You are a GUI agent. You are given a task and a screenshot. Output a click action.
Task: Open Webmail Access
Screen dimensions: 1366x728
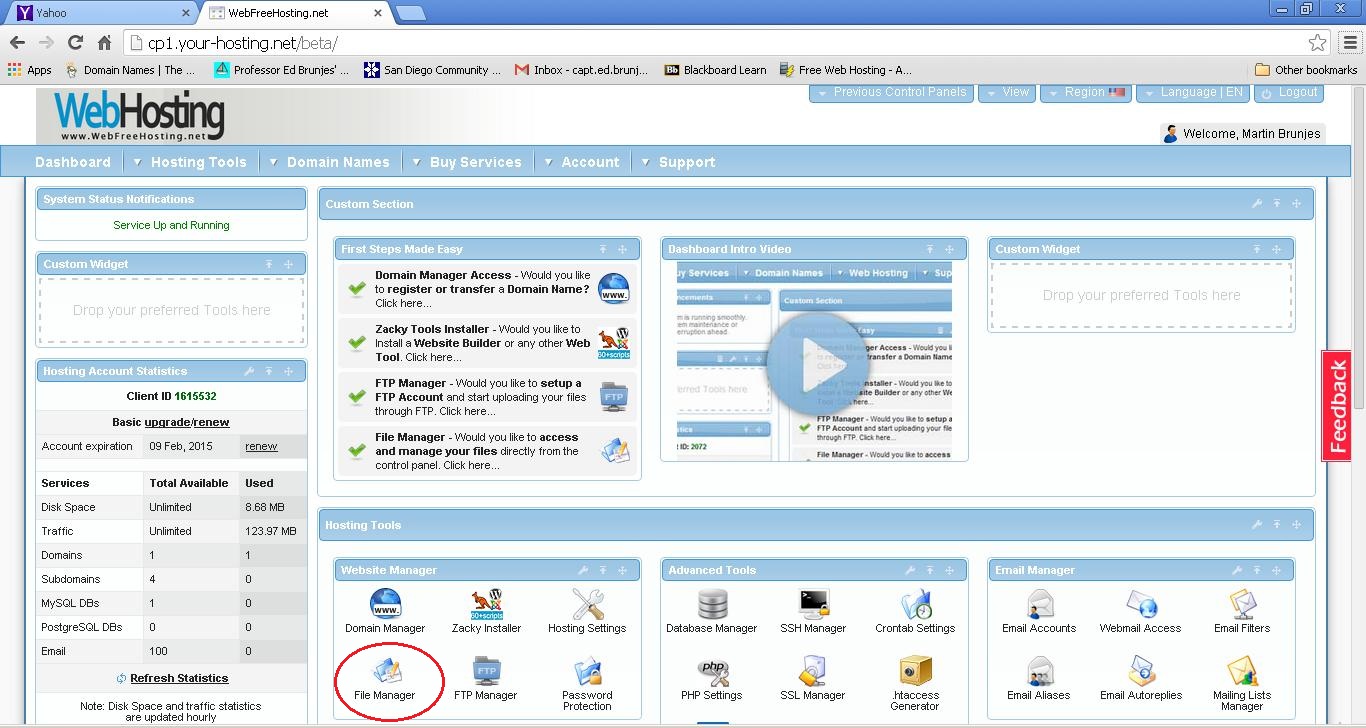[x=1141, y=604]
